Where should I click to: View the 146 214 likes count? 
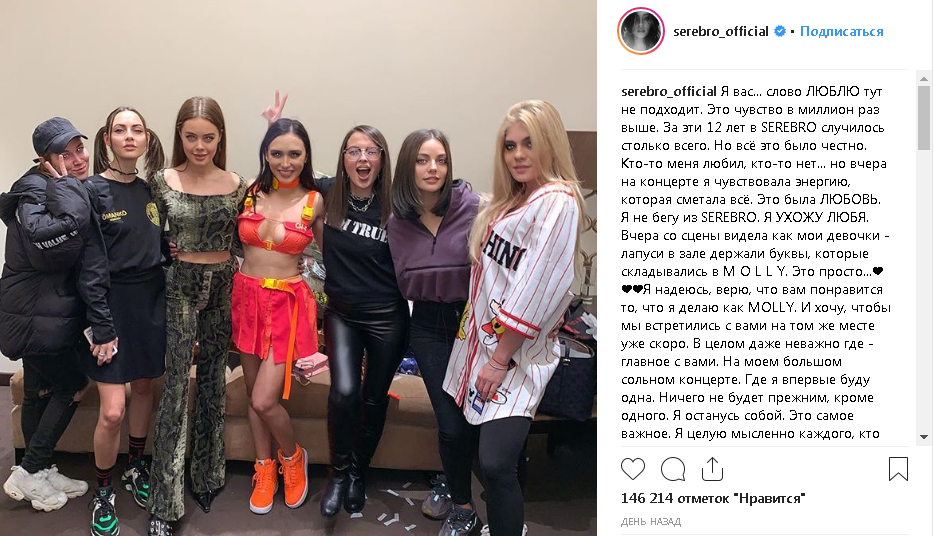[712, 498]
